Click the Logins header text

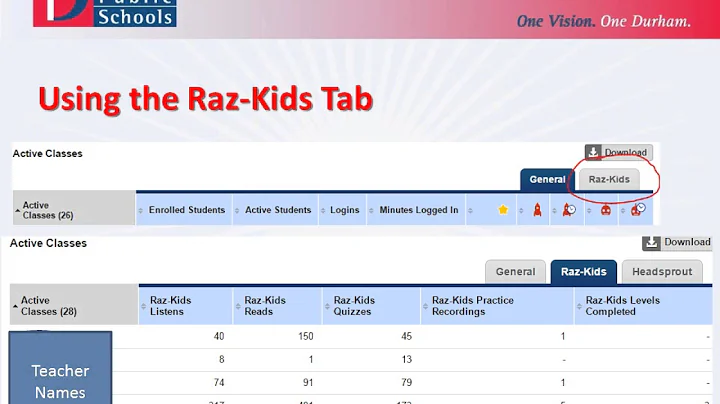coord(344,210)
